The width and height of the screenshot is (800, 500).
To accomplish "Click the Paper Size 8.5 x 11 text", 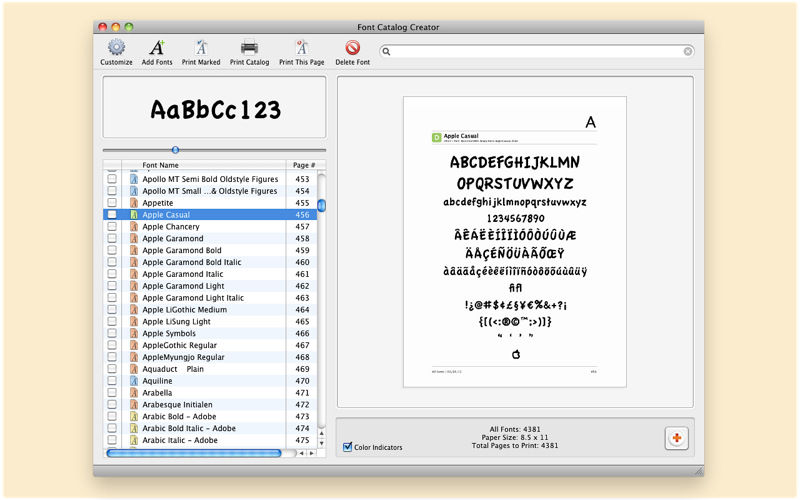I will tap(515, 437).
